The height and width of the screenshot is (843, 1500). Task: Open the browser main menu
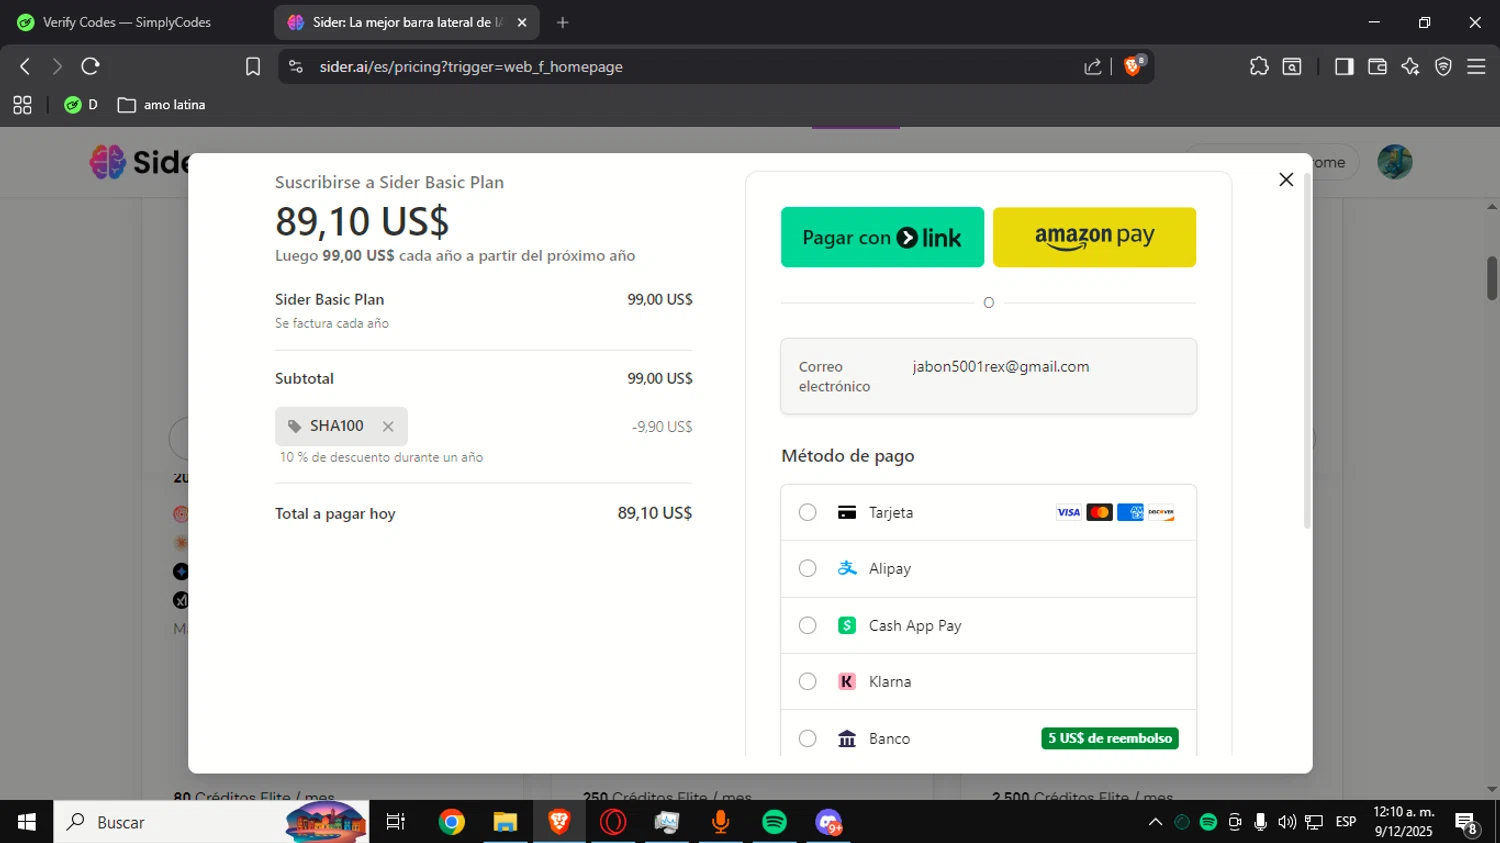pyautogui.click(x=1476, y=66)
